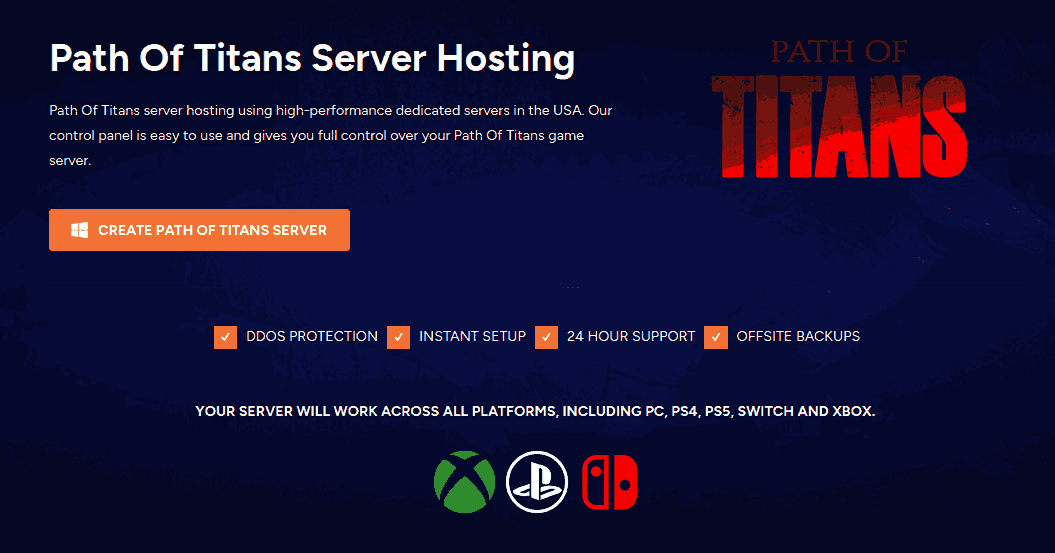Screen dimensions: 1055x553
Task: Toggle the DDOS Protection checkbox
Action: pos(225,337)
